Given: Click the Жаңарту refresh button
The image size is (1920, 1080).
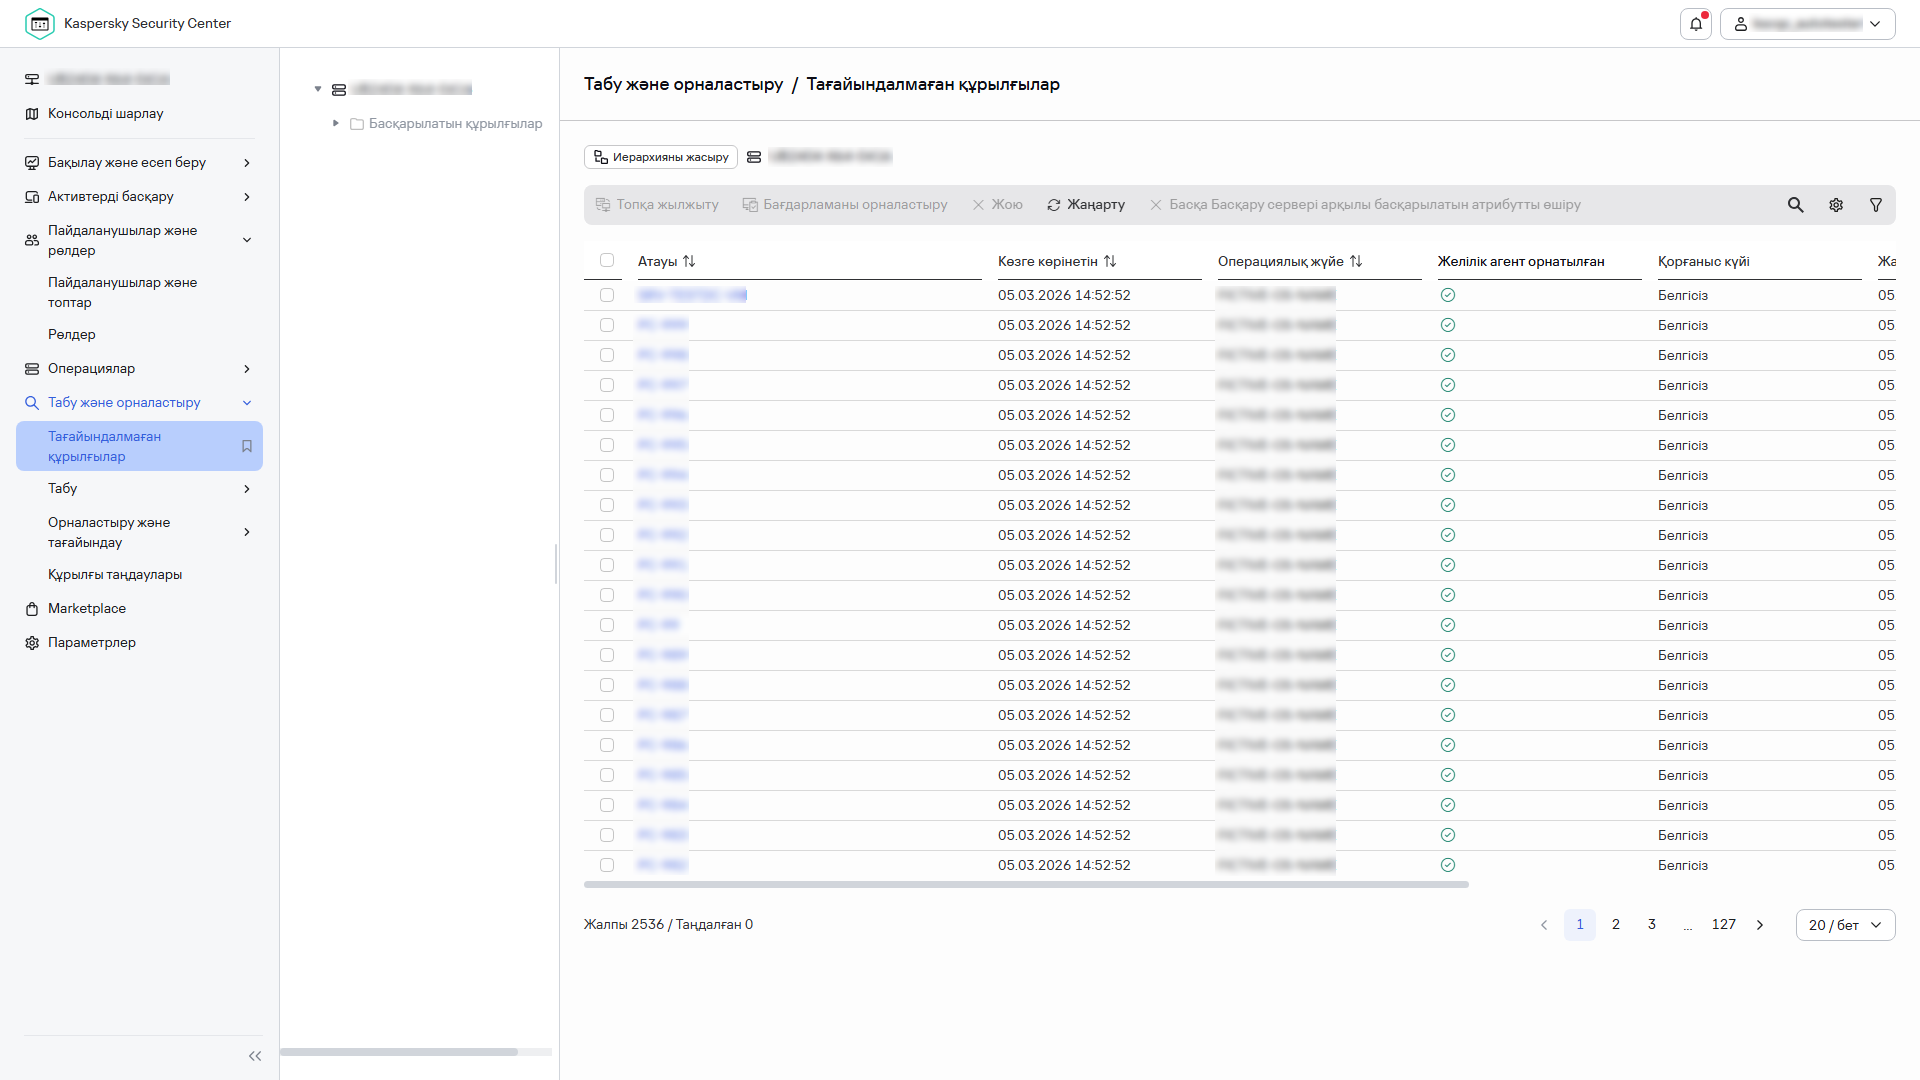Looking at the screenshot, I should click(1086, 205).
